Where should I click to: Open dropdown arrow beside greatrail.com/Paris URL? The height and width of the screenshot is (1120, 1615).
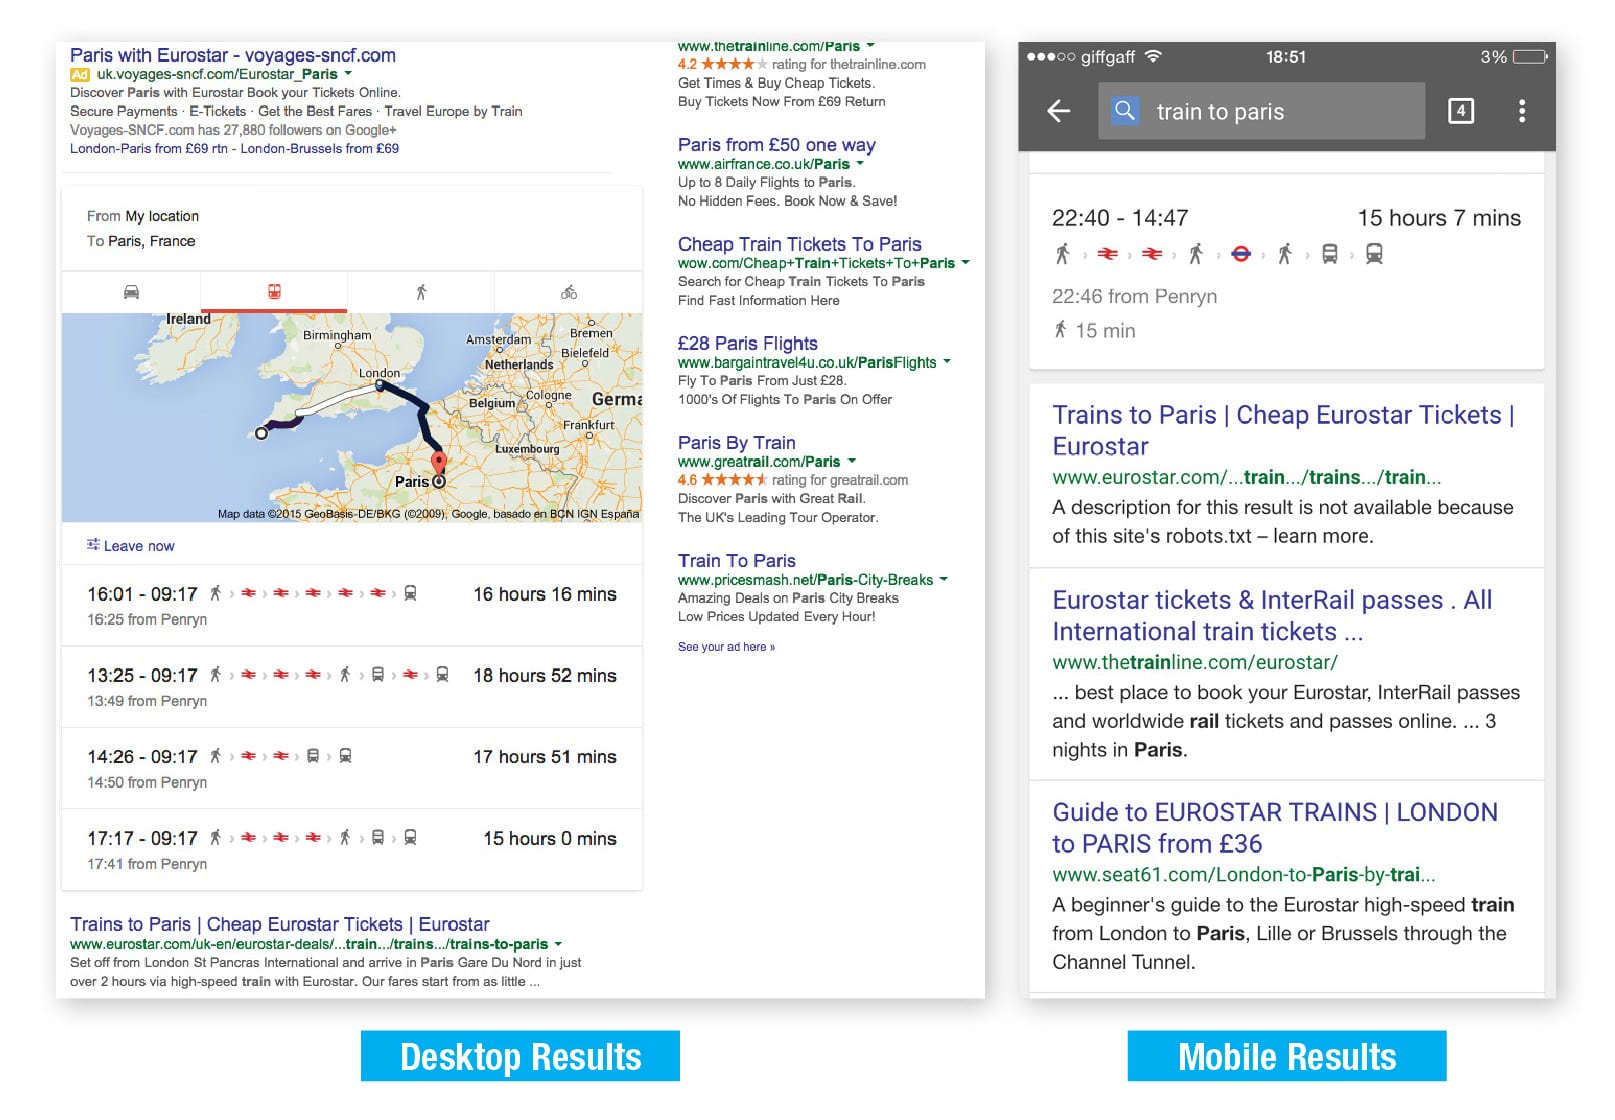click(x=852, y=462)
